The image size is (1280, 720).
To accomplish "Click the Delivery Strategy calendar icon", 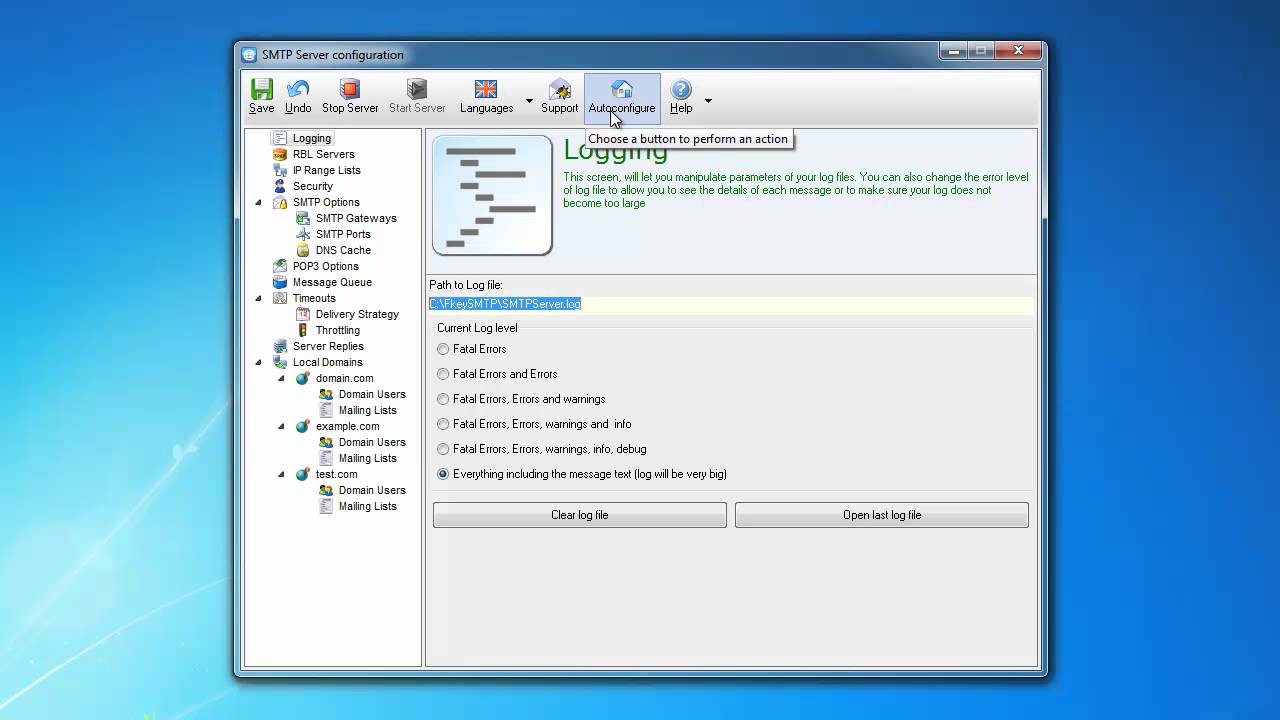I will point(303,314).
